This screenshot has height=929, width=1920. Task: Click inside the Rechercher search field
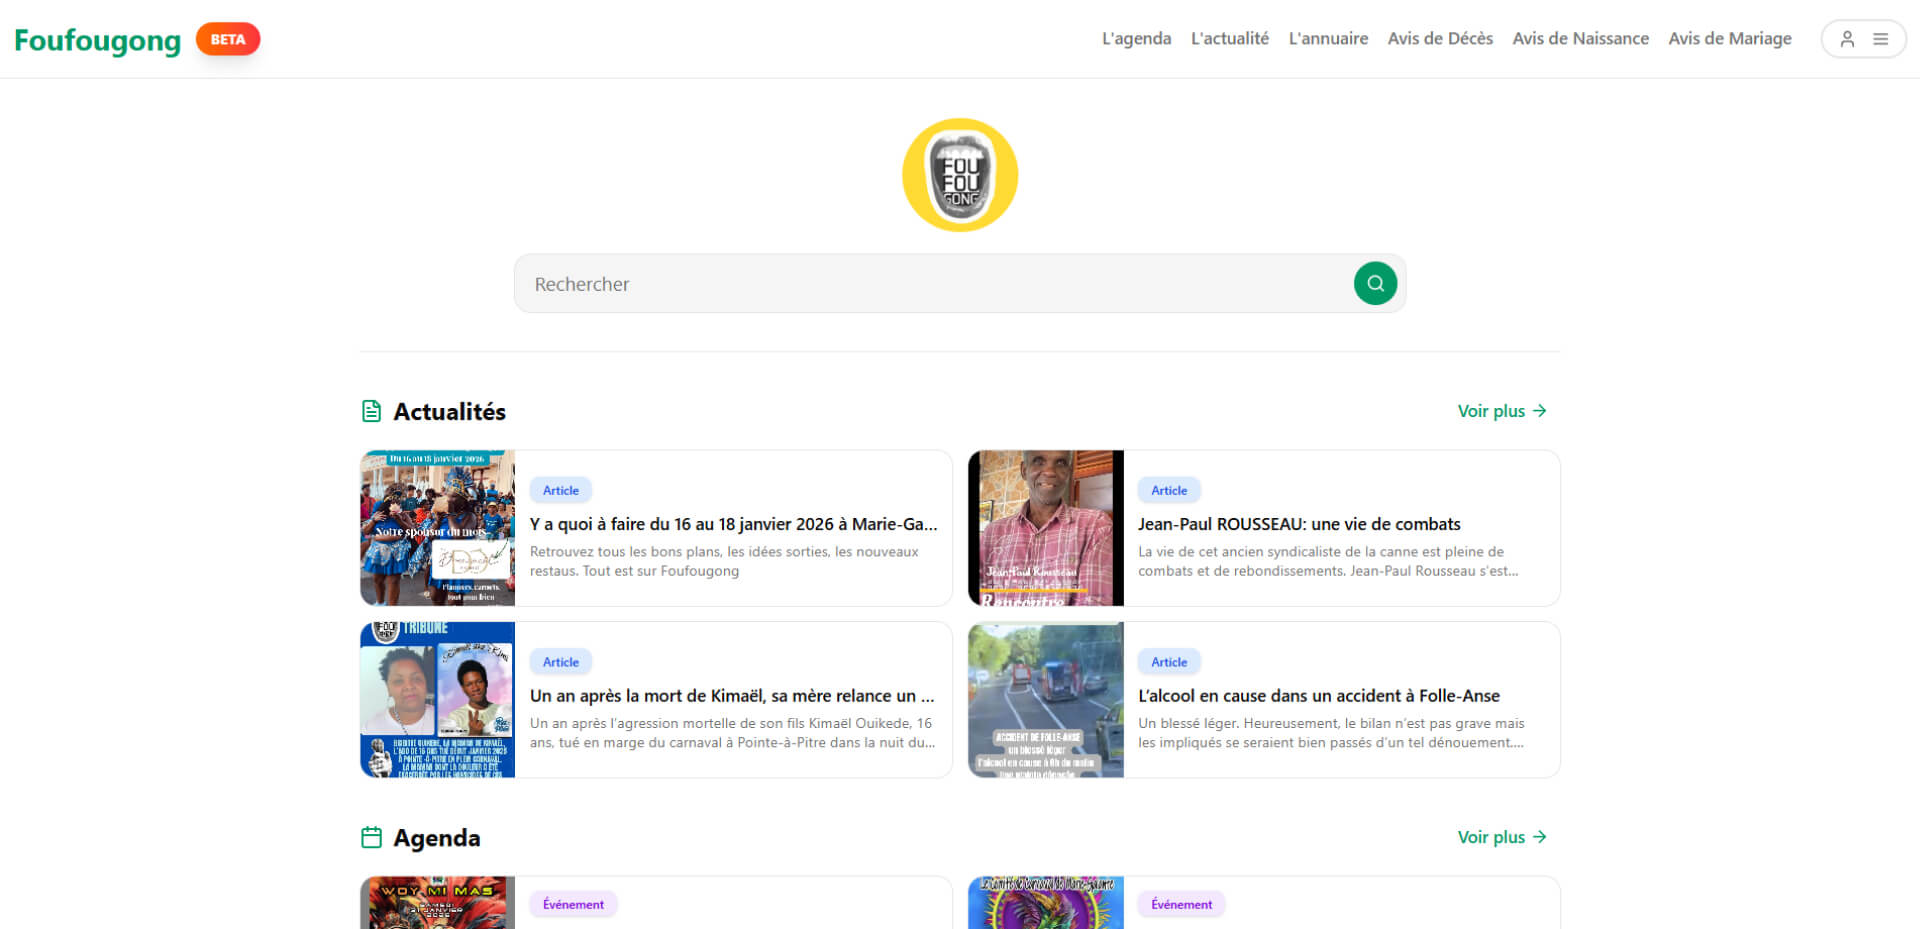[x=900, y=283]
